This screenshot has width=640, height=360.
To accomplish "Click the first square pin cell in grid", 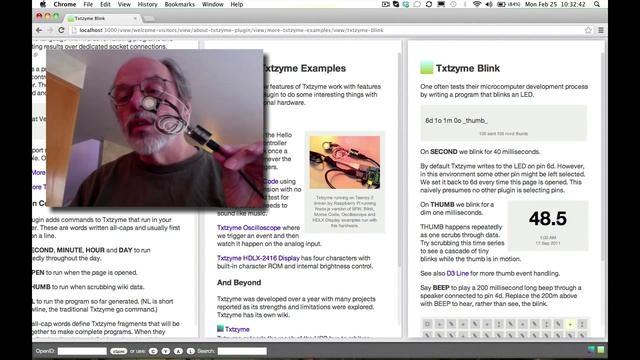I will coord(427,324).
